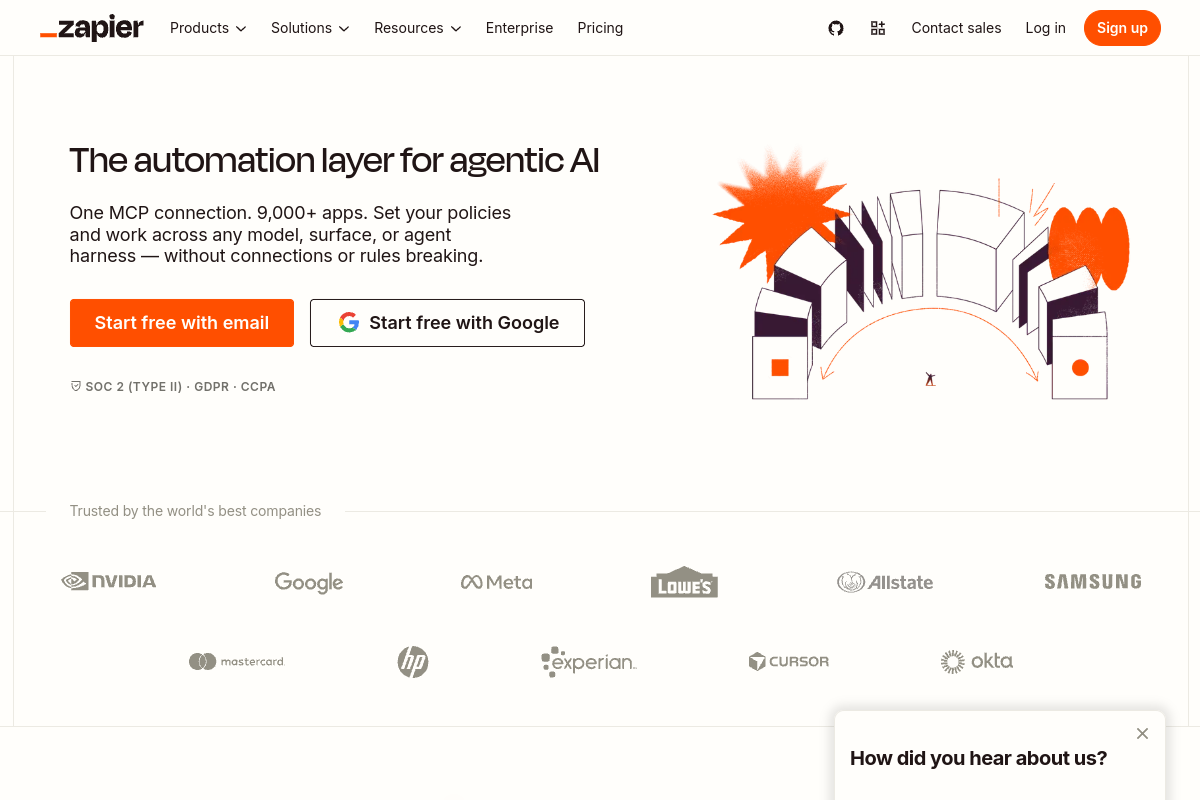Click the Google company logo
Screen dimensions: 1200x800
[309, 582]
